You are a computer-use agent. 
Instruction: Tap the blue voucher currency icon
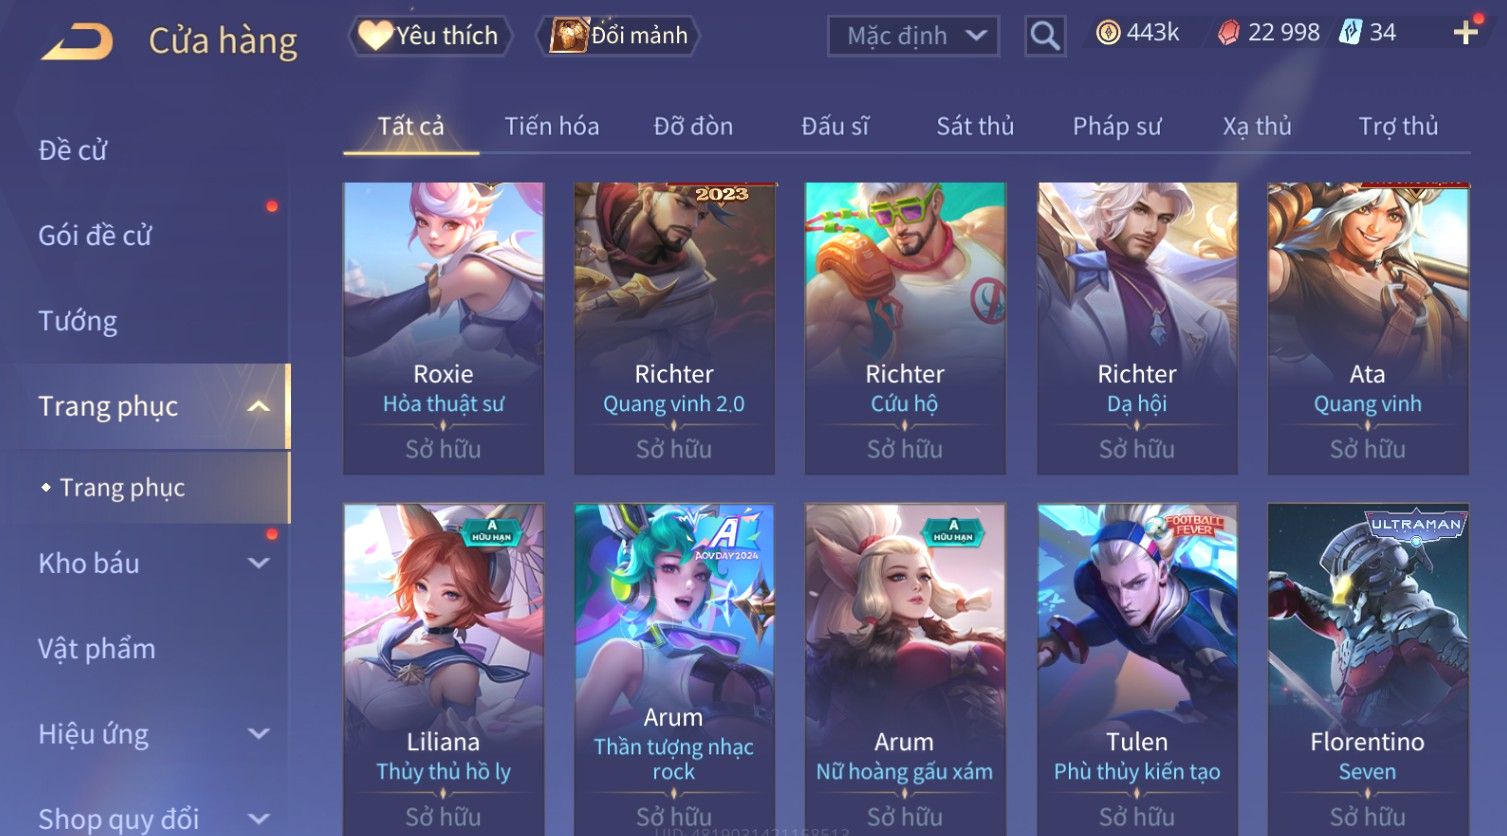pos(1351,32)
